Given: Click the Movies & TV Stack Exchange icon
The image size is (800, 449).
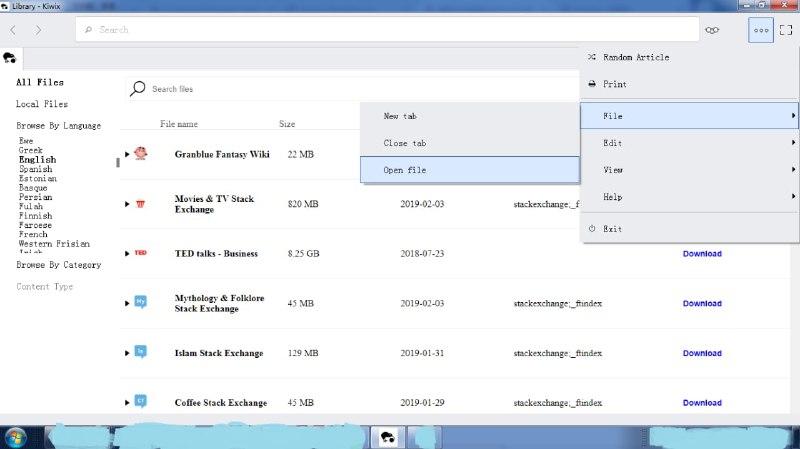Looking at the screenshot, I should (140, 204).
